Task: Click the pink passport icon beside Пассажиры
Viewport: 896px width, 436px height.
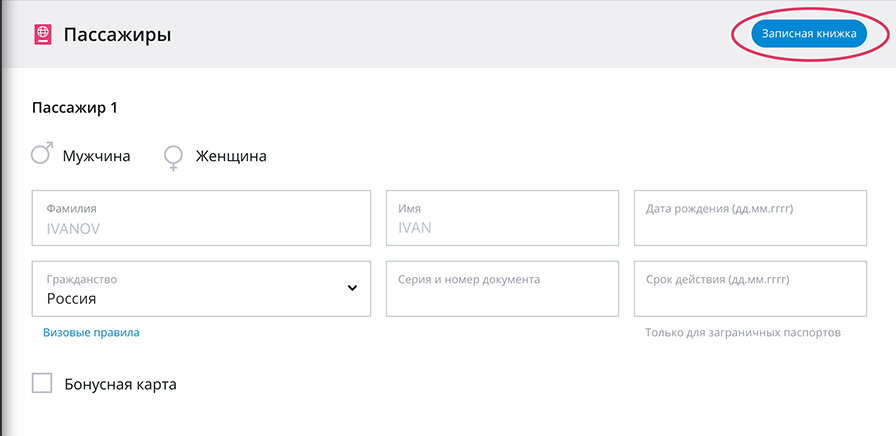Action: click(x=43, y=35)
